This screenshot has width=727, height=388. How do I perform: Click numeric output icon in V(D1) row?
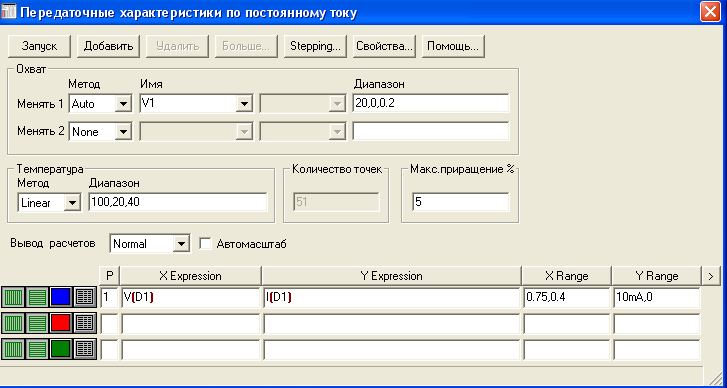pos(85,297)
